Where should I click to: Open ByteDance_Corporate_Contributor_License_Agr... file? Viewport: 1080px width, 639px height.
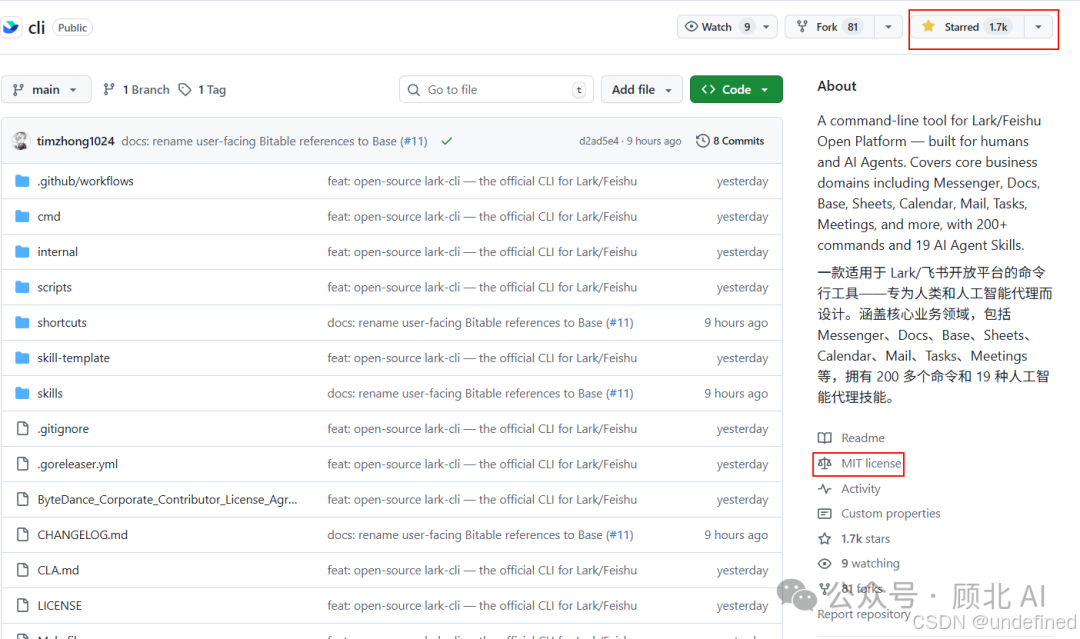[167, 499]
